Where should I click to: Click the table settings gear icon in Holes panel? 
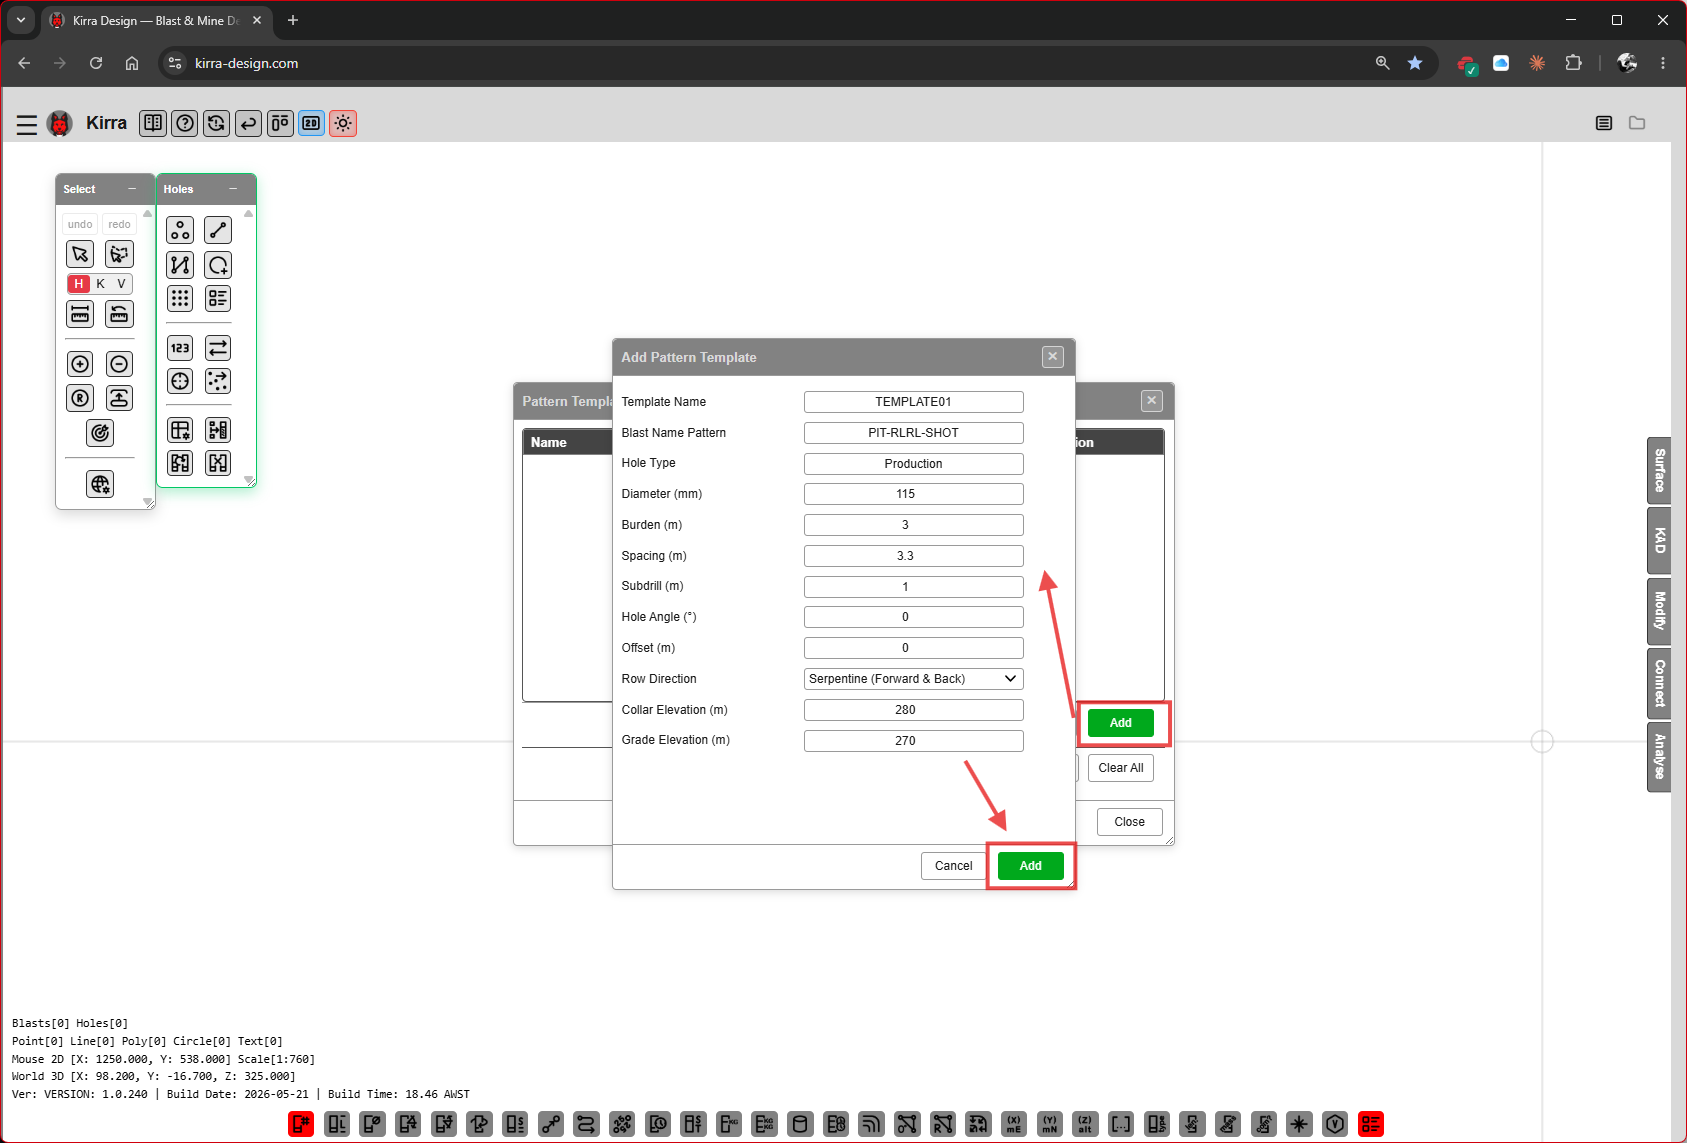click(180, 430)
